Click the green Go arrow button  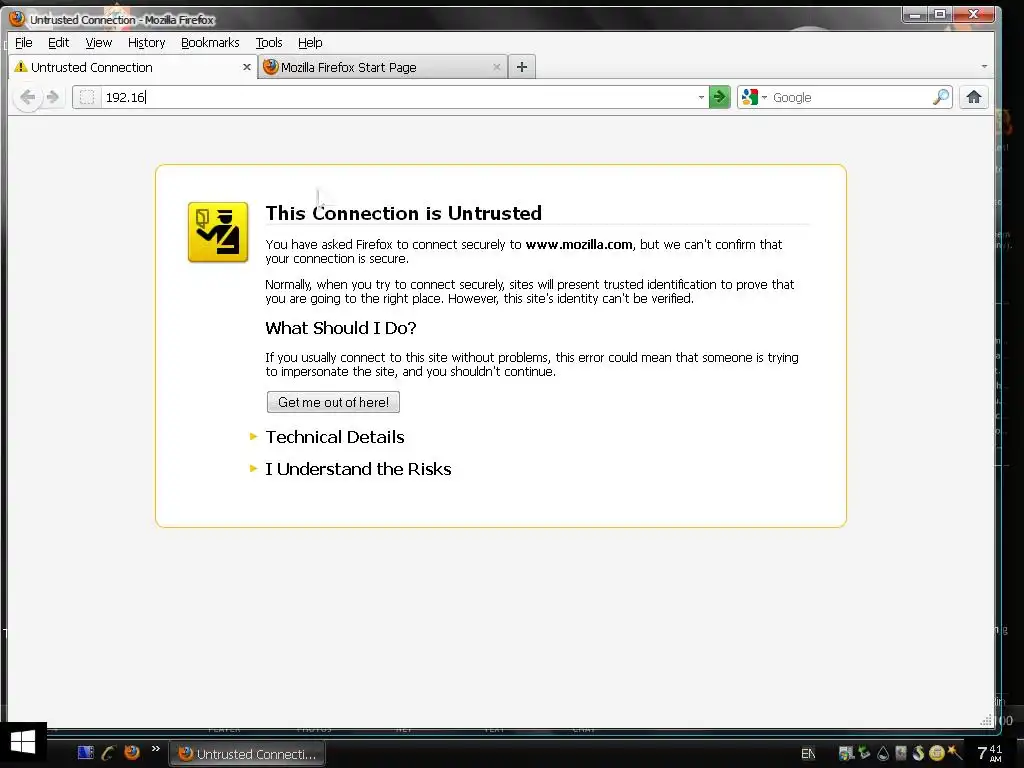click(x=719, y=97)
